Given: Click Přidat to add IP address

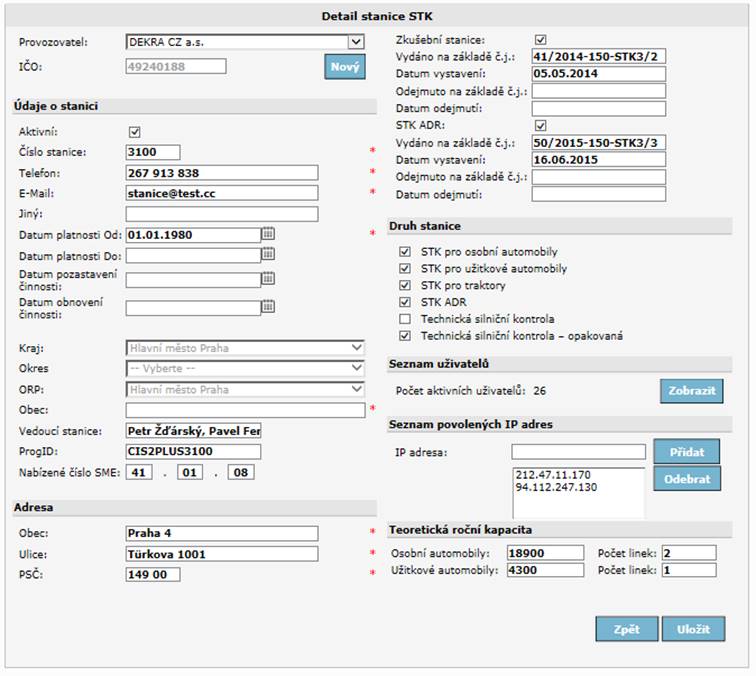Looking at the screenshot, I should tap(687, 452).
